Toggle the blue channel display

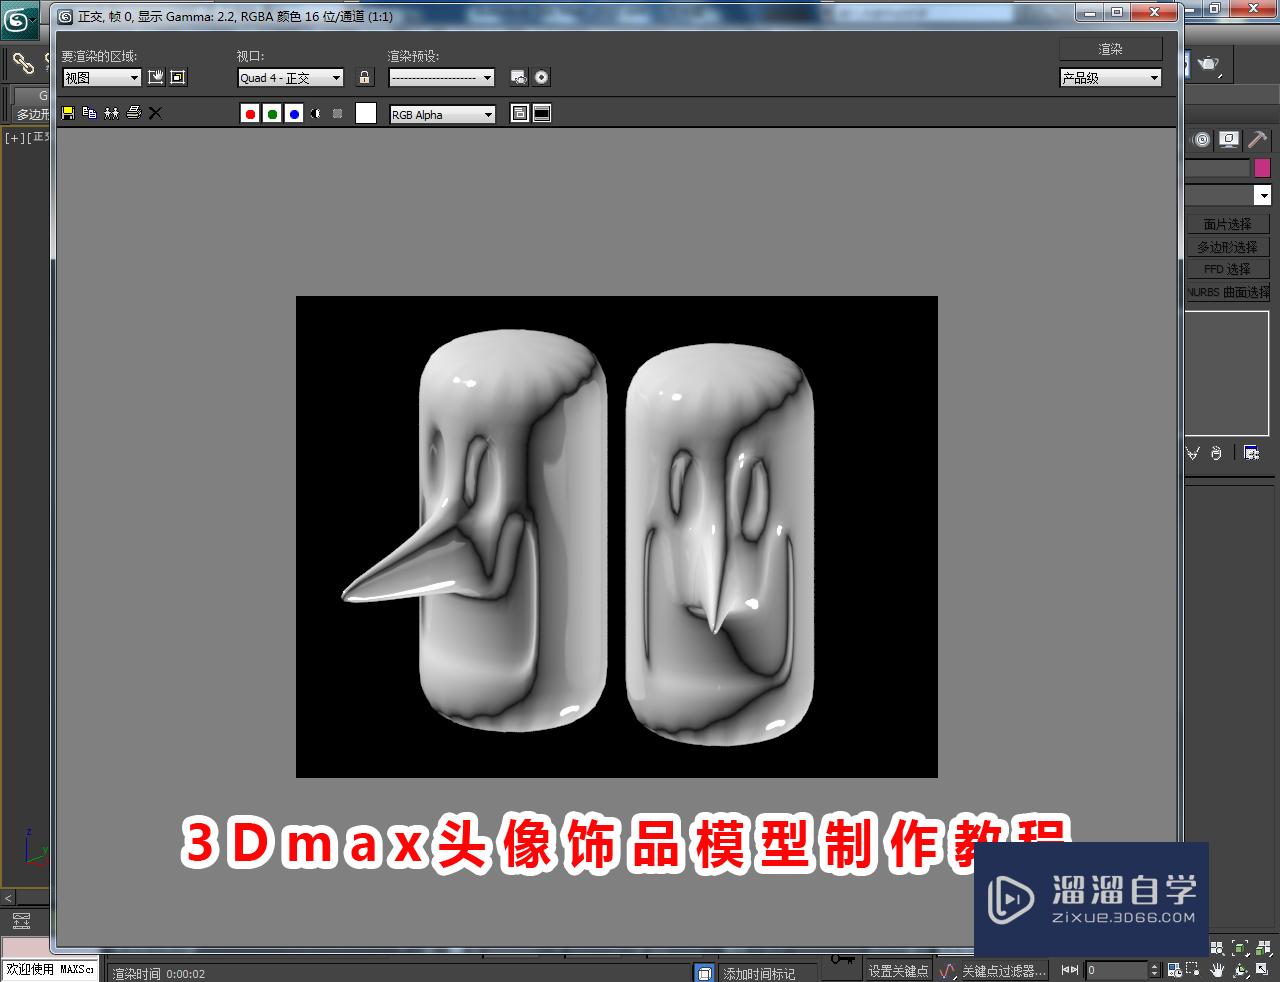click(x=294, y=114)
